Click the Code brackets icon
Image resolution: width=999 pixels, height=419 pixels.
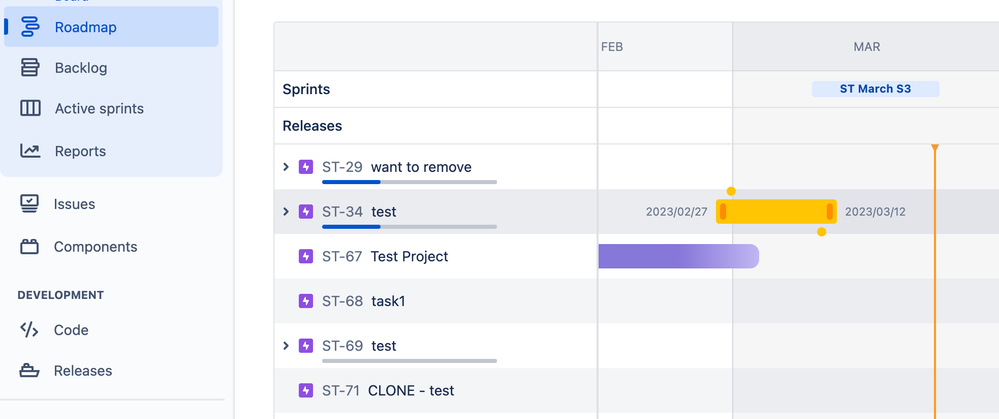tap(30, 330)
